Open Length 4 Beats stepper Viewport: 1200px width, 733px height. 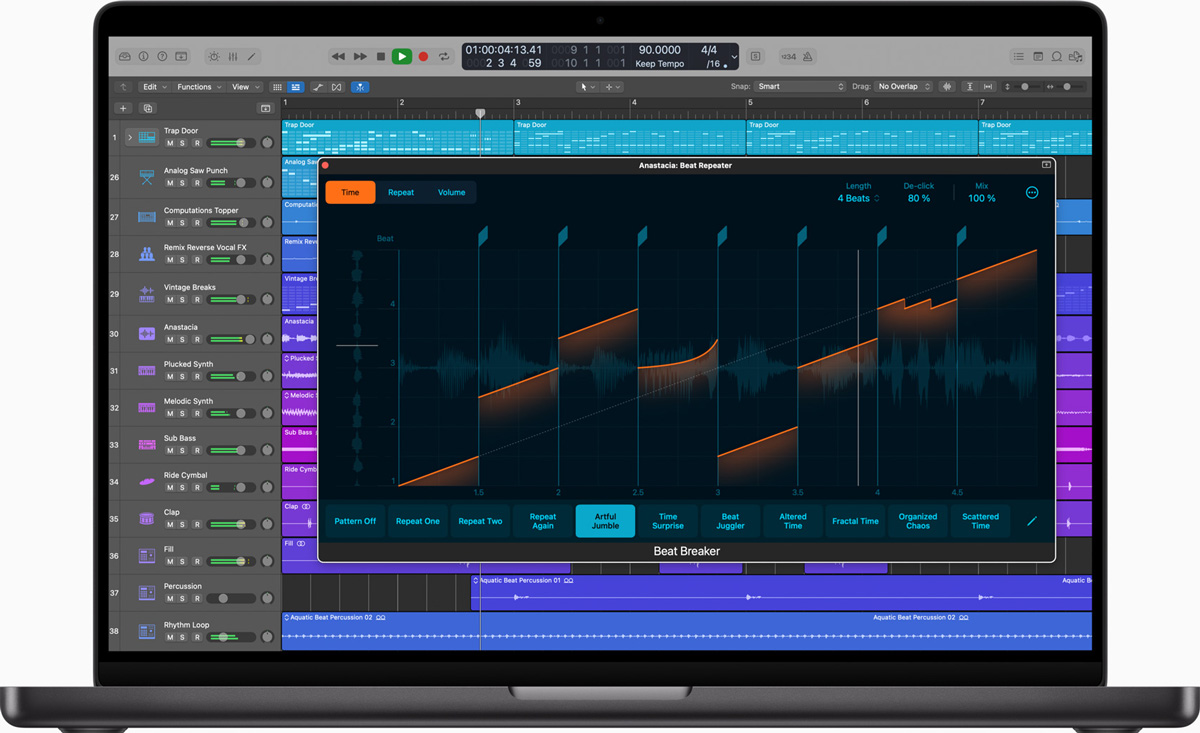pos(858,199)
